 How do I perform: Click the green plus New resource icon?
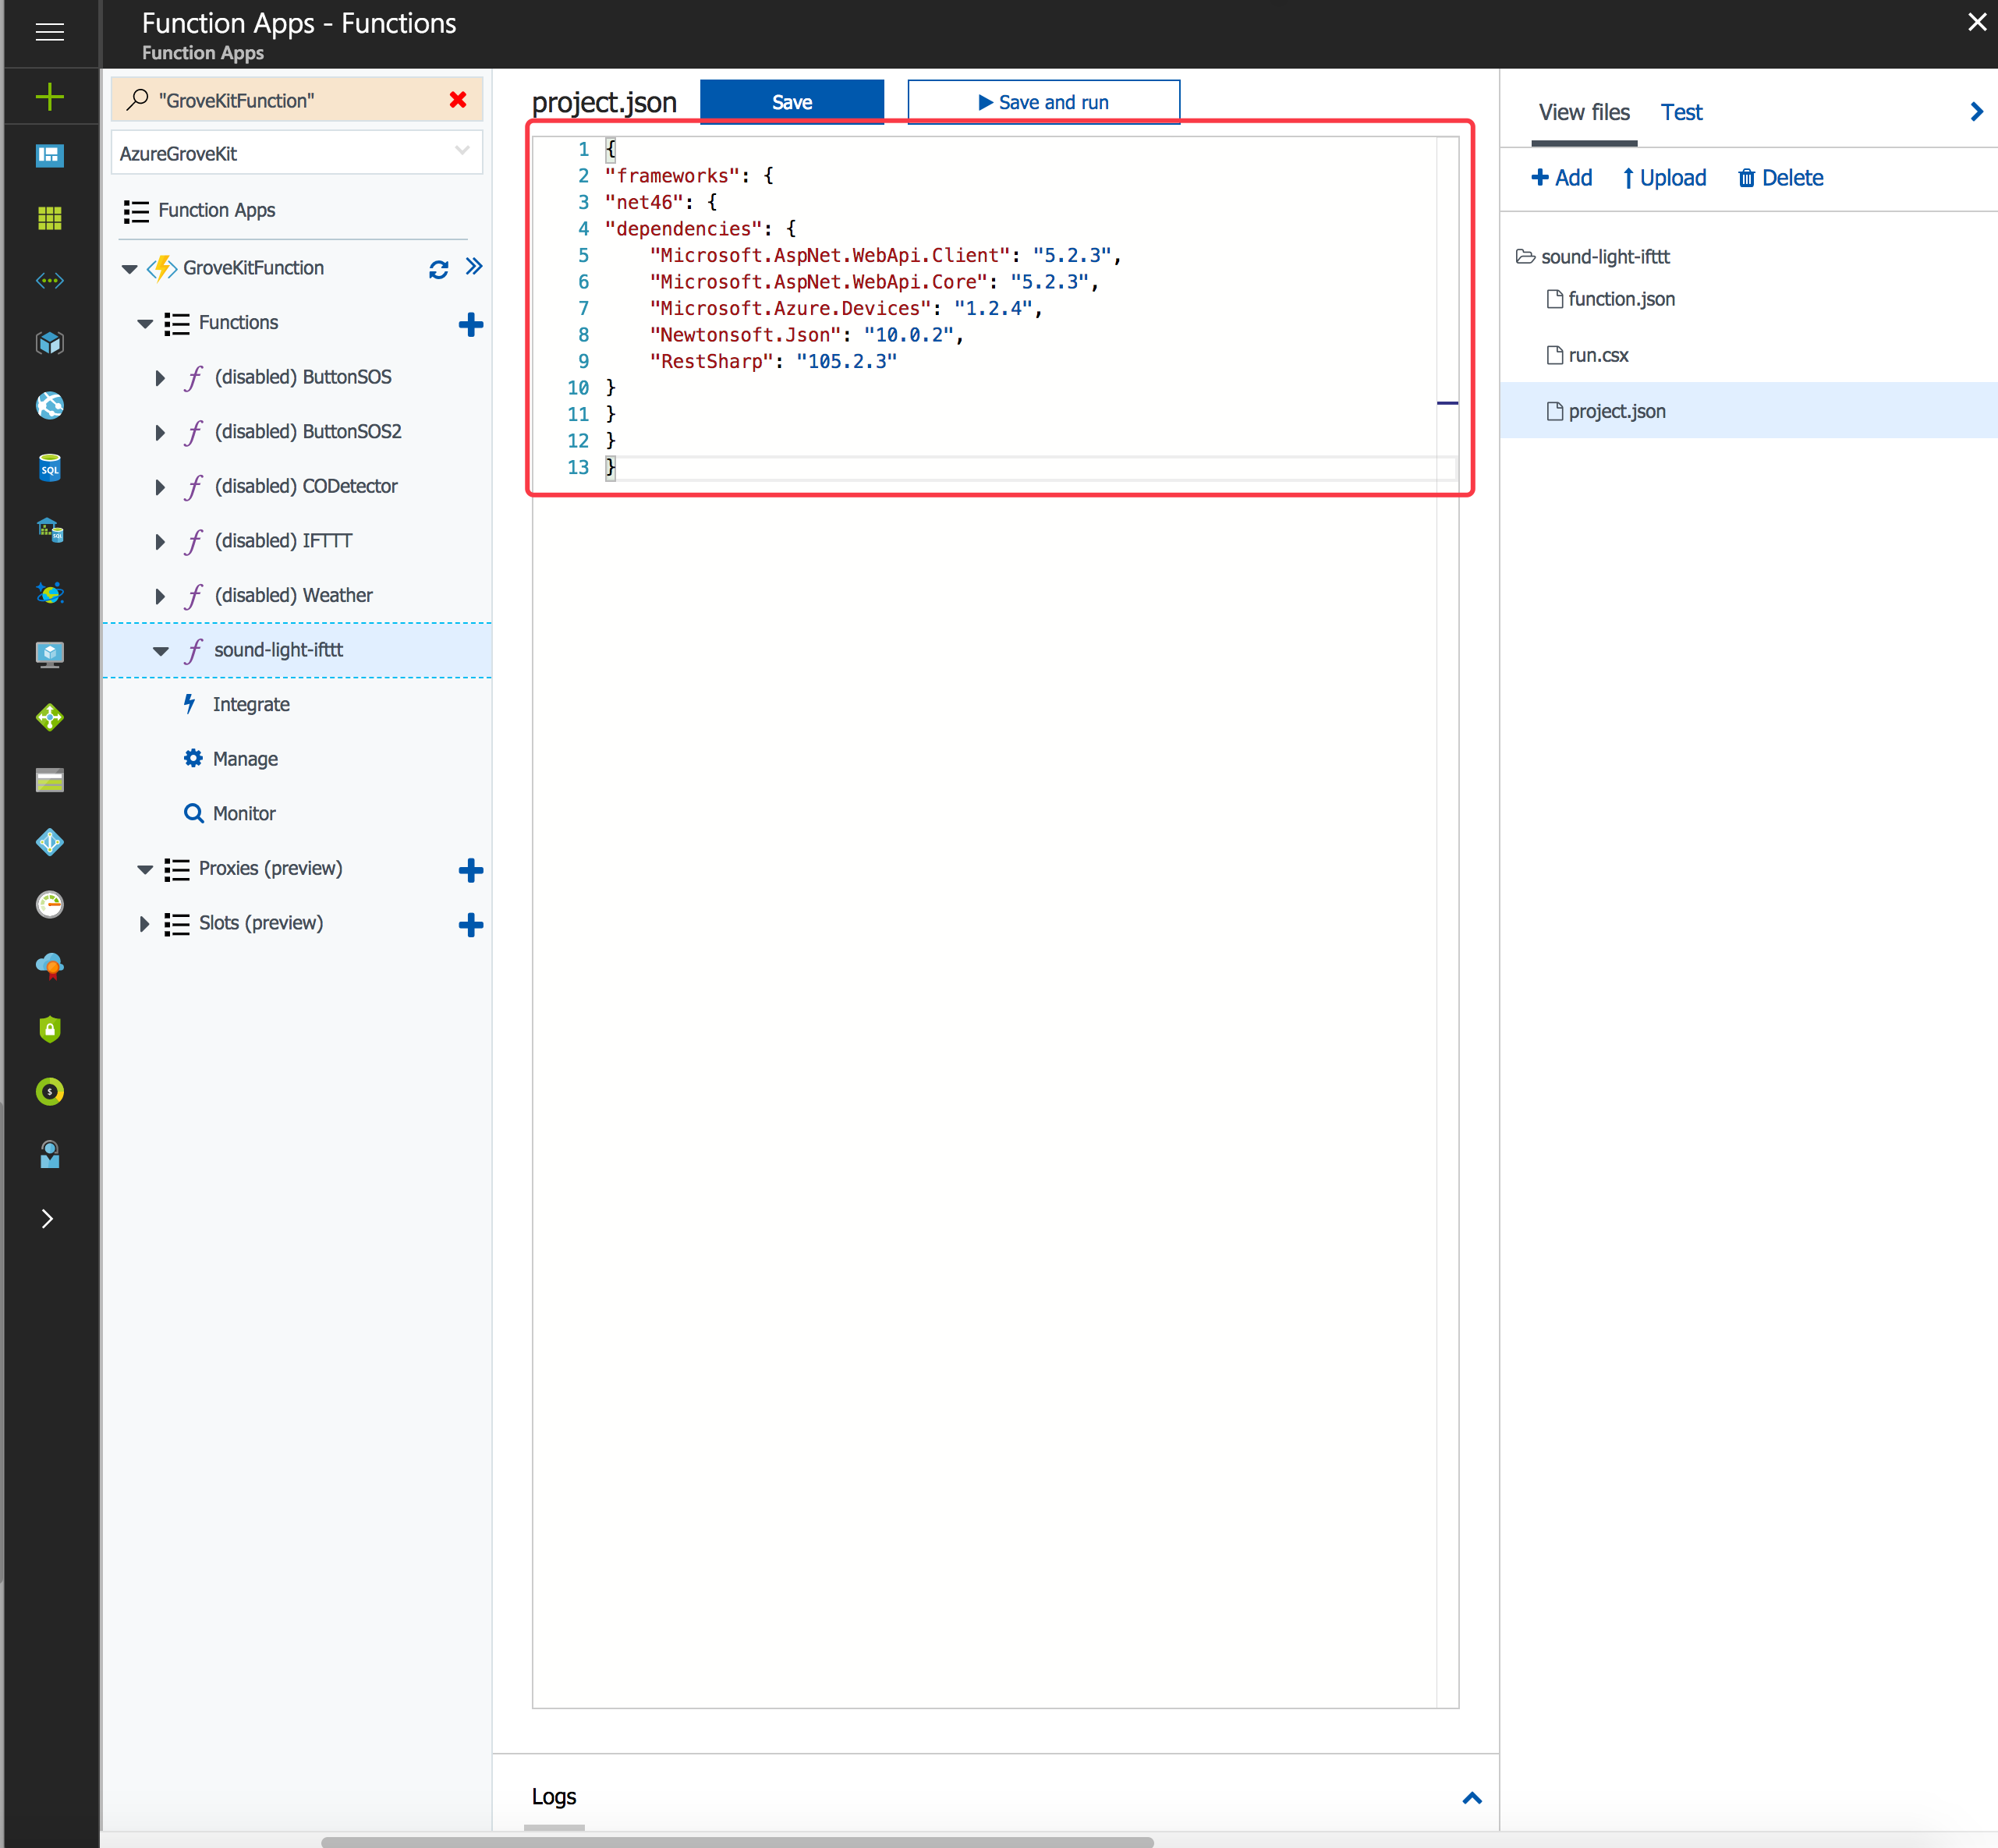tap(49, 96)
